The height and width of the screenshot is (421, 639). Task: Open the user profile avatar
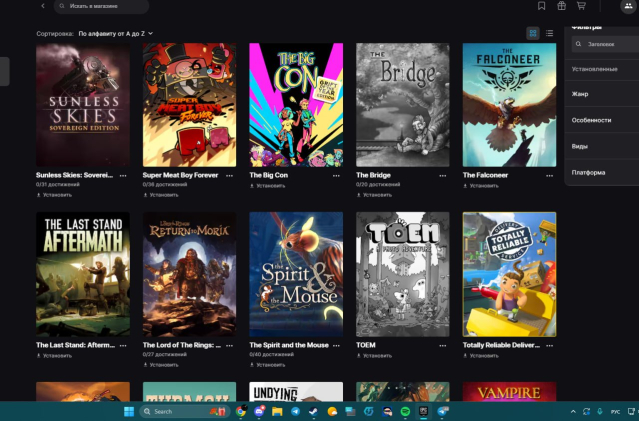tap(627, 6)
